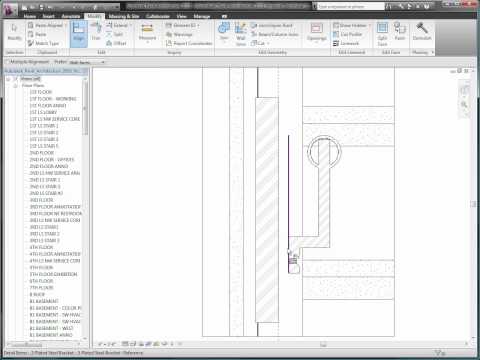Image resolution: width=480 pixels, height=360 pixels.
Task: Click the zoom icon on navigation bar
Action: point(464,105)
